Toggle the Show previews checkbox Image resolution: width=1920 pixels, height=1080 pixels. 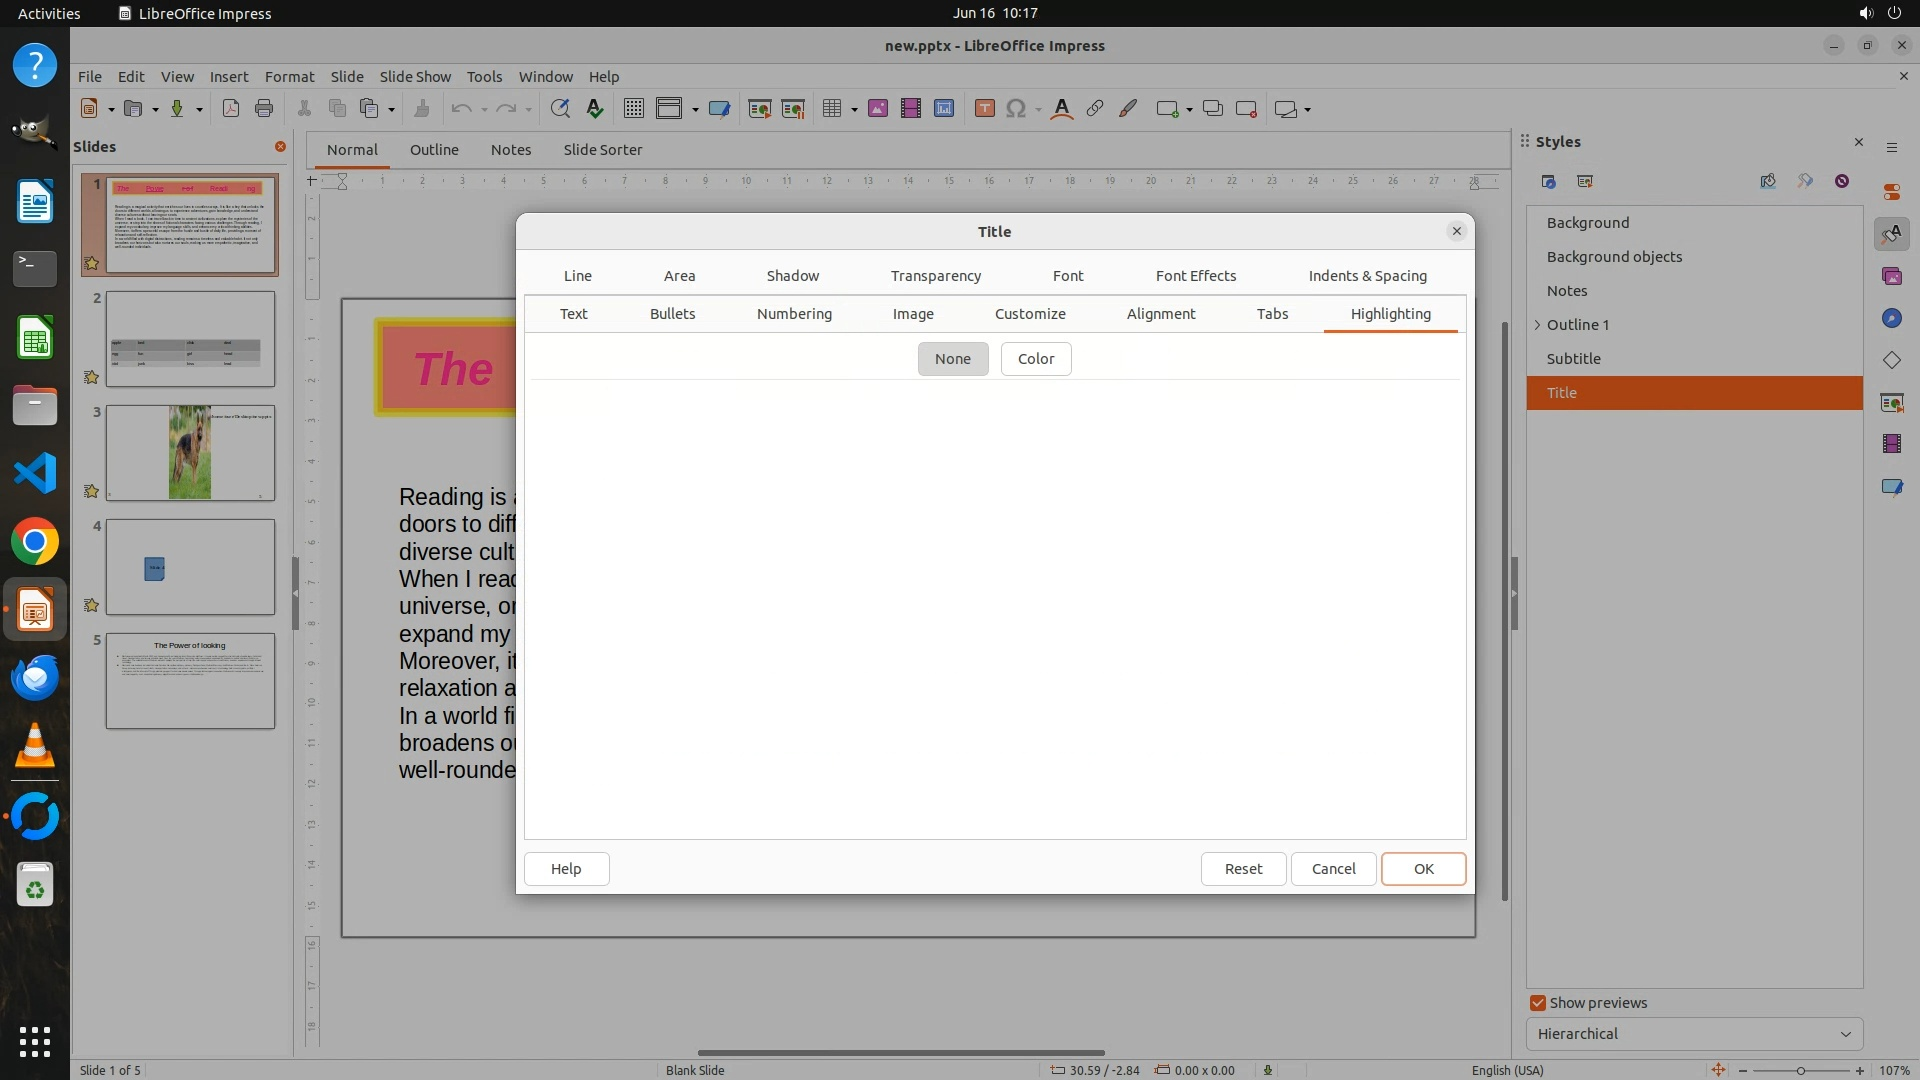1538,1003
